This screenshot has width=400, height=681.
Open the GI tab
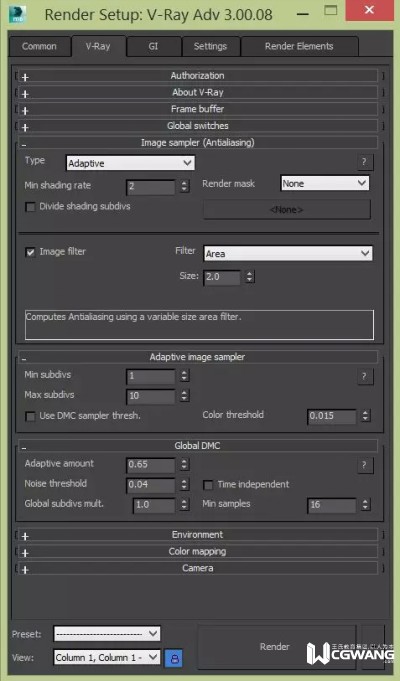coord(153,46)
